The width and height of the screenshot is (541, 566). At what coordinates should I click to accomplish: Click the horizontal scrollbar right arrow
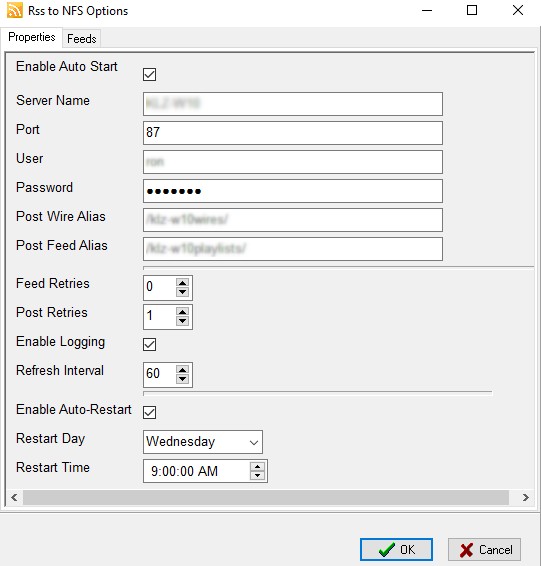tap(525, 498)
